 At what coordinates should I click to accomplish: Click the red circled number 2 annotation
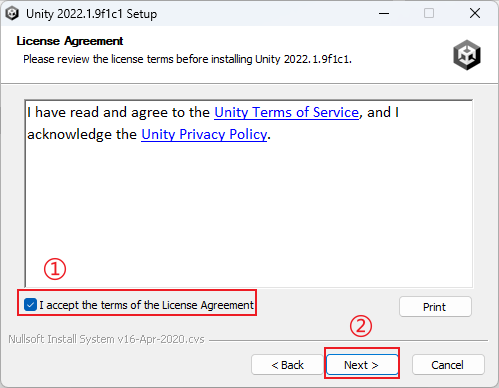point(361,326)
